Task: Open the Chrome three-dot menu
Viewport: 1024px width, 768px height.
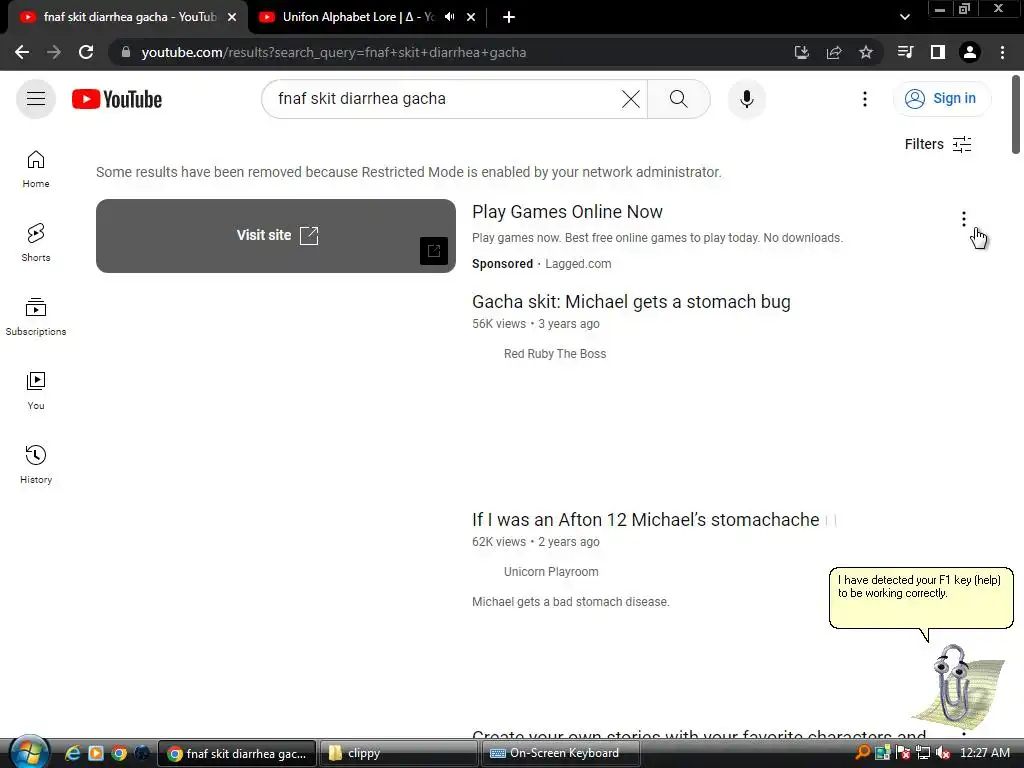Action: pos(1002,52)
